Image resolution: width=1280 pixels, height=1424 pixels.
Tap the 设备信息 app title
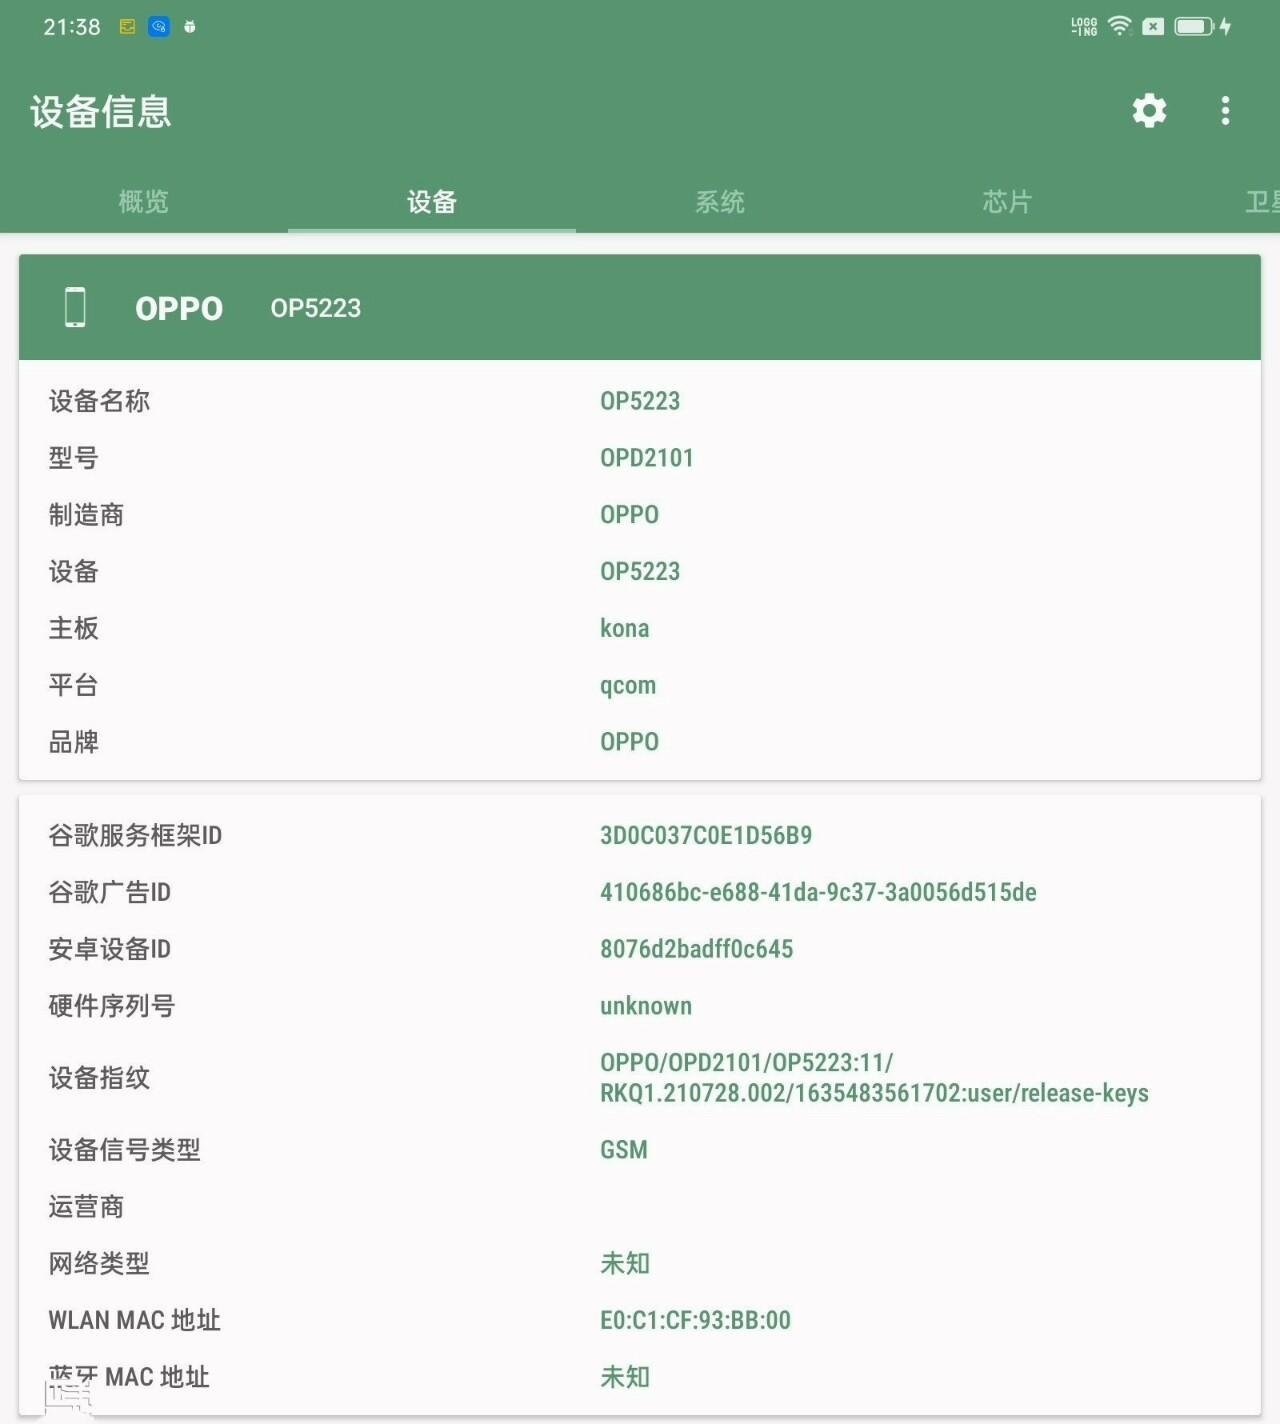click(x=101, y=111)
